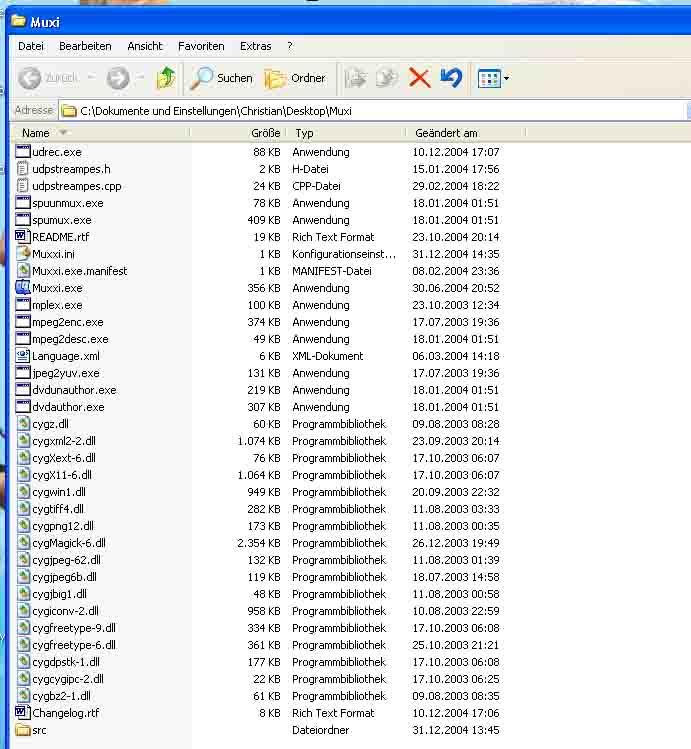This screenshot has width=691, height=749.
Task: Select file name cygX11-6.dll
Action: [x=62, y=475]
